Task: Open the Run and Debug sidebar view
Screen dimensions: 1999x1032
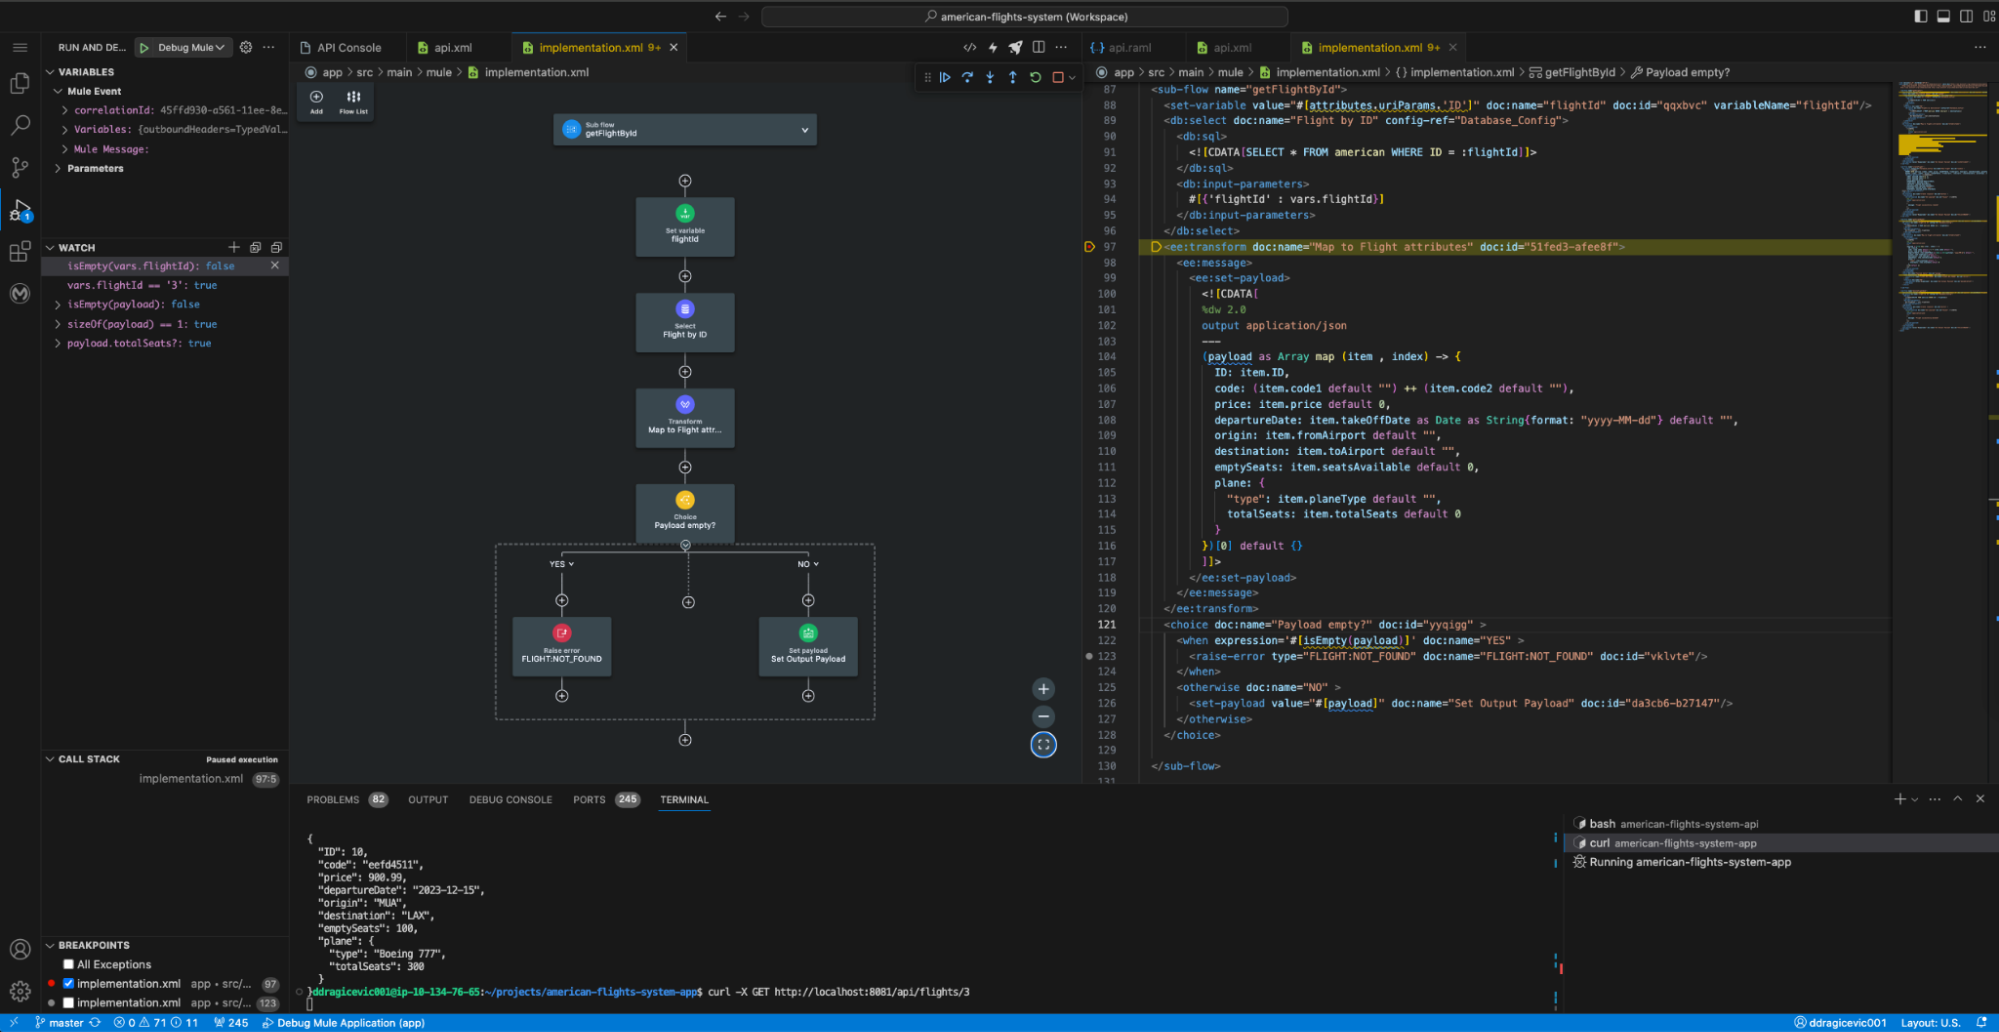Action: click(20, 211)
